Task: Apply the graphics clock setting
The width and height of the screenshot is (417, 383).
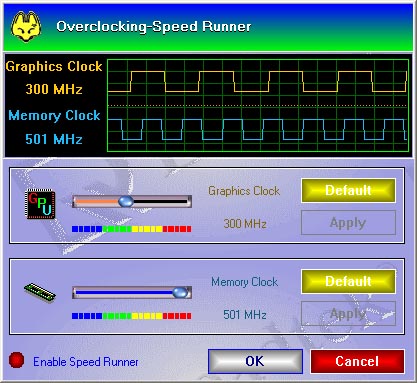Action: 348,223
